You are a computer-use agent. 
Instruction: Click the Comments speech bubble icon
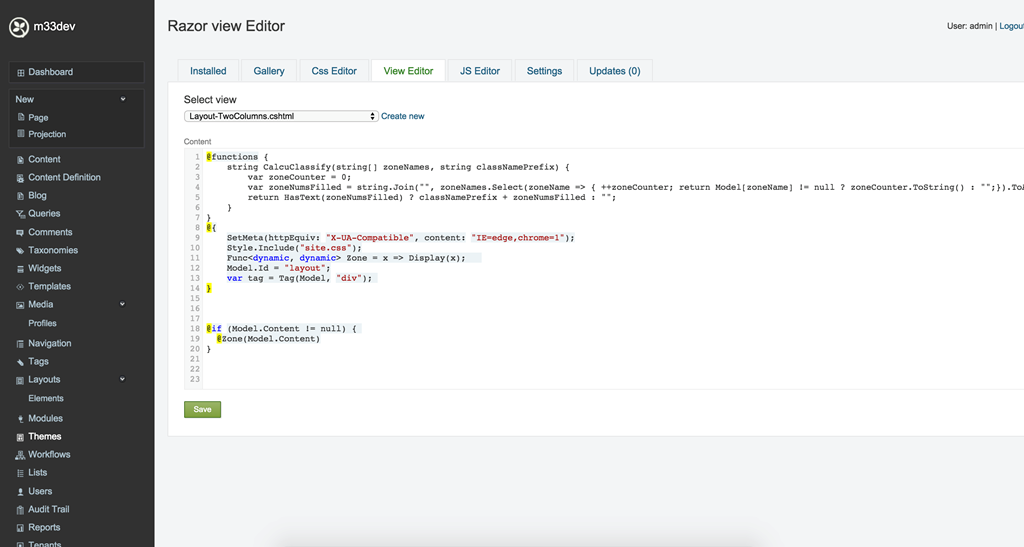coord(20,232)
